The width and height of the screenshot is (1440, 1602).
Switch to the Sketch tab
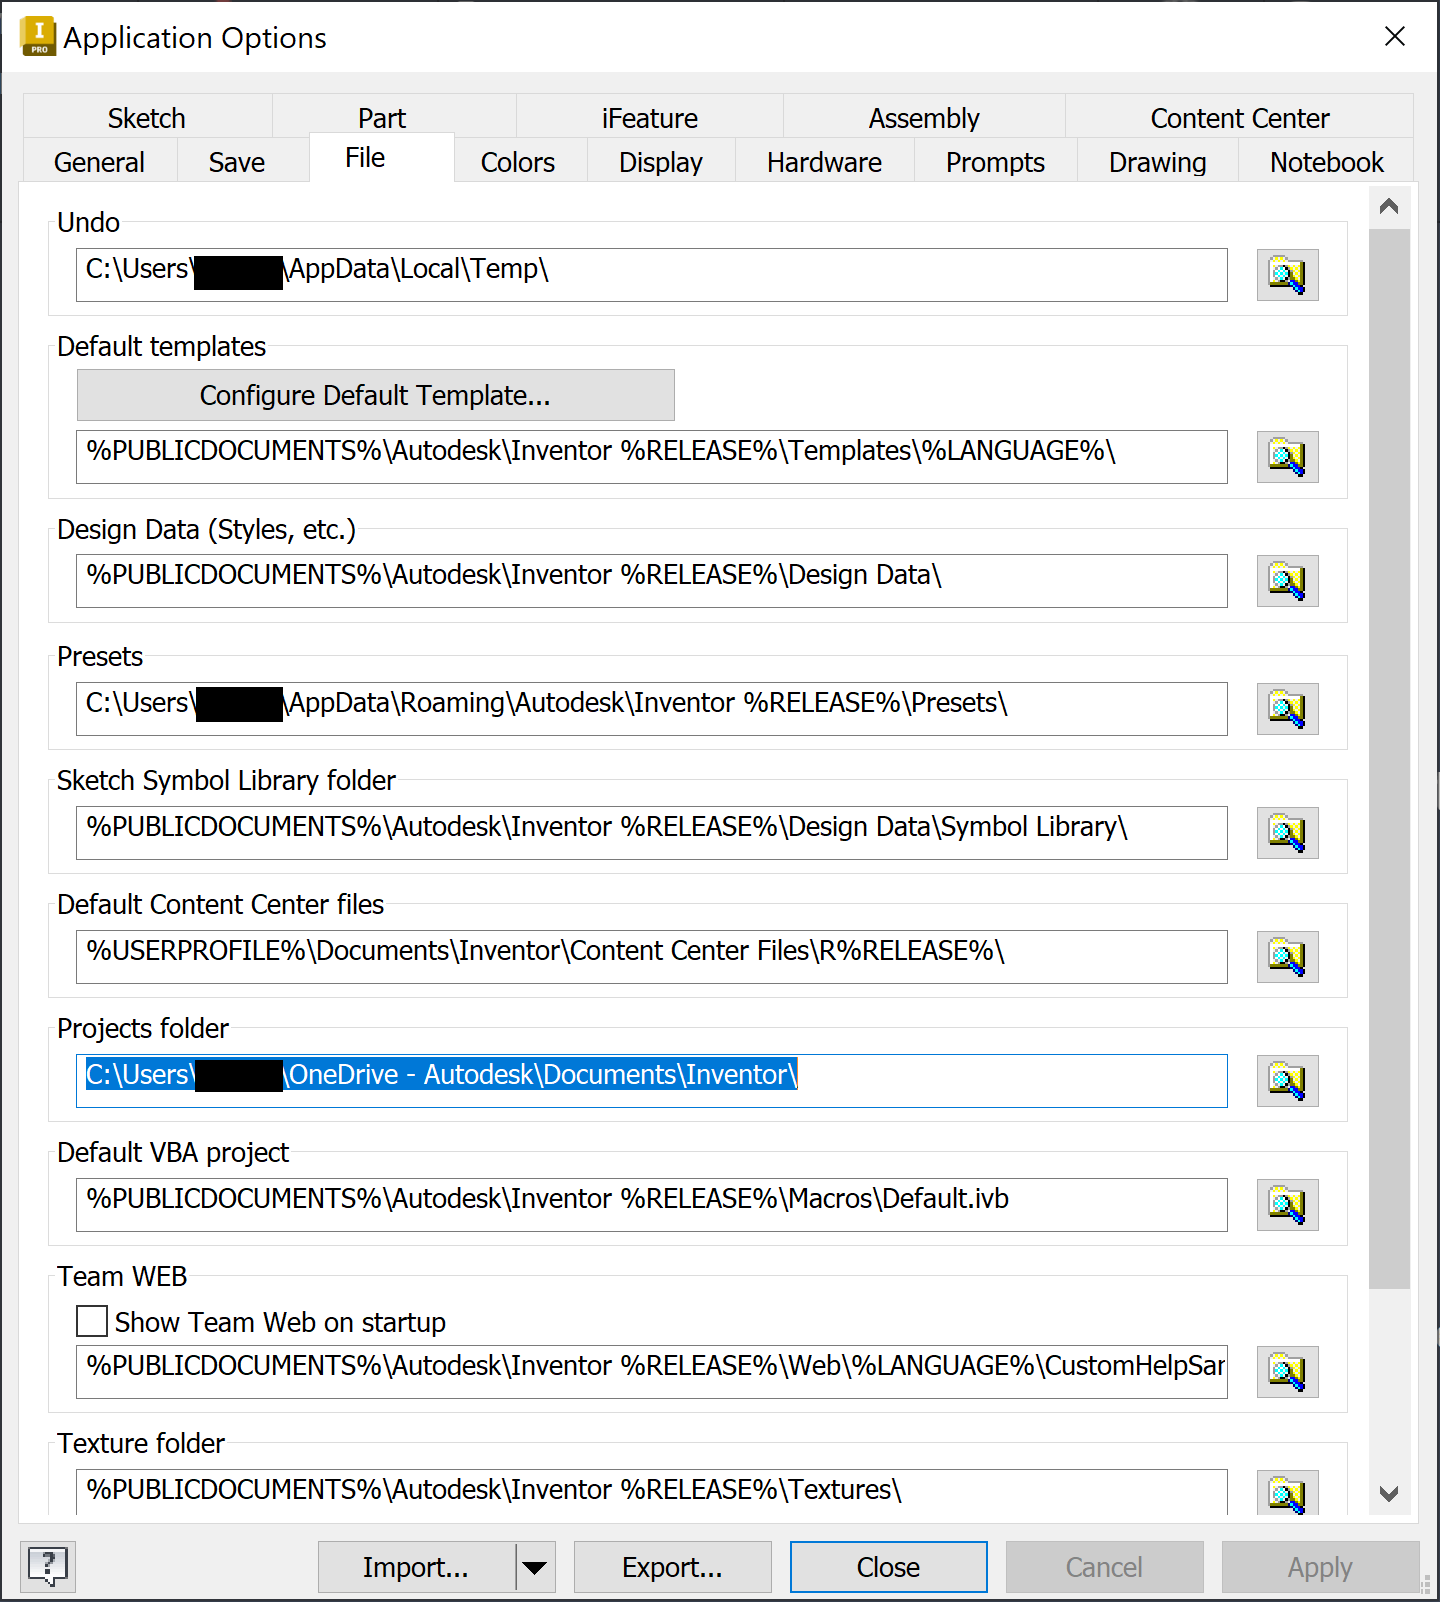(147, 118)
